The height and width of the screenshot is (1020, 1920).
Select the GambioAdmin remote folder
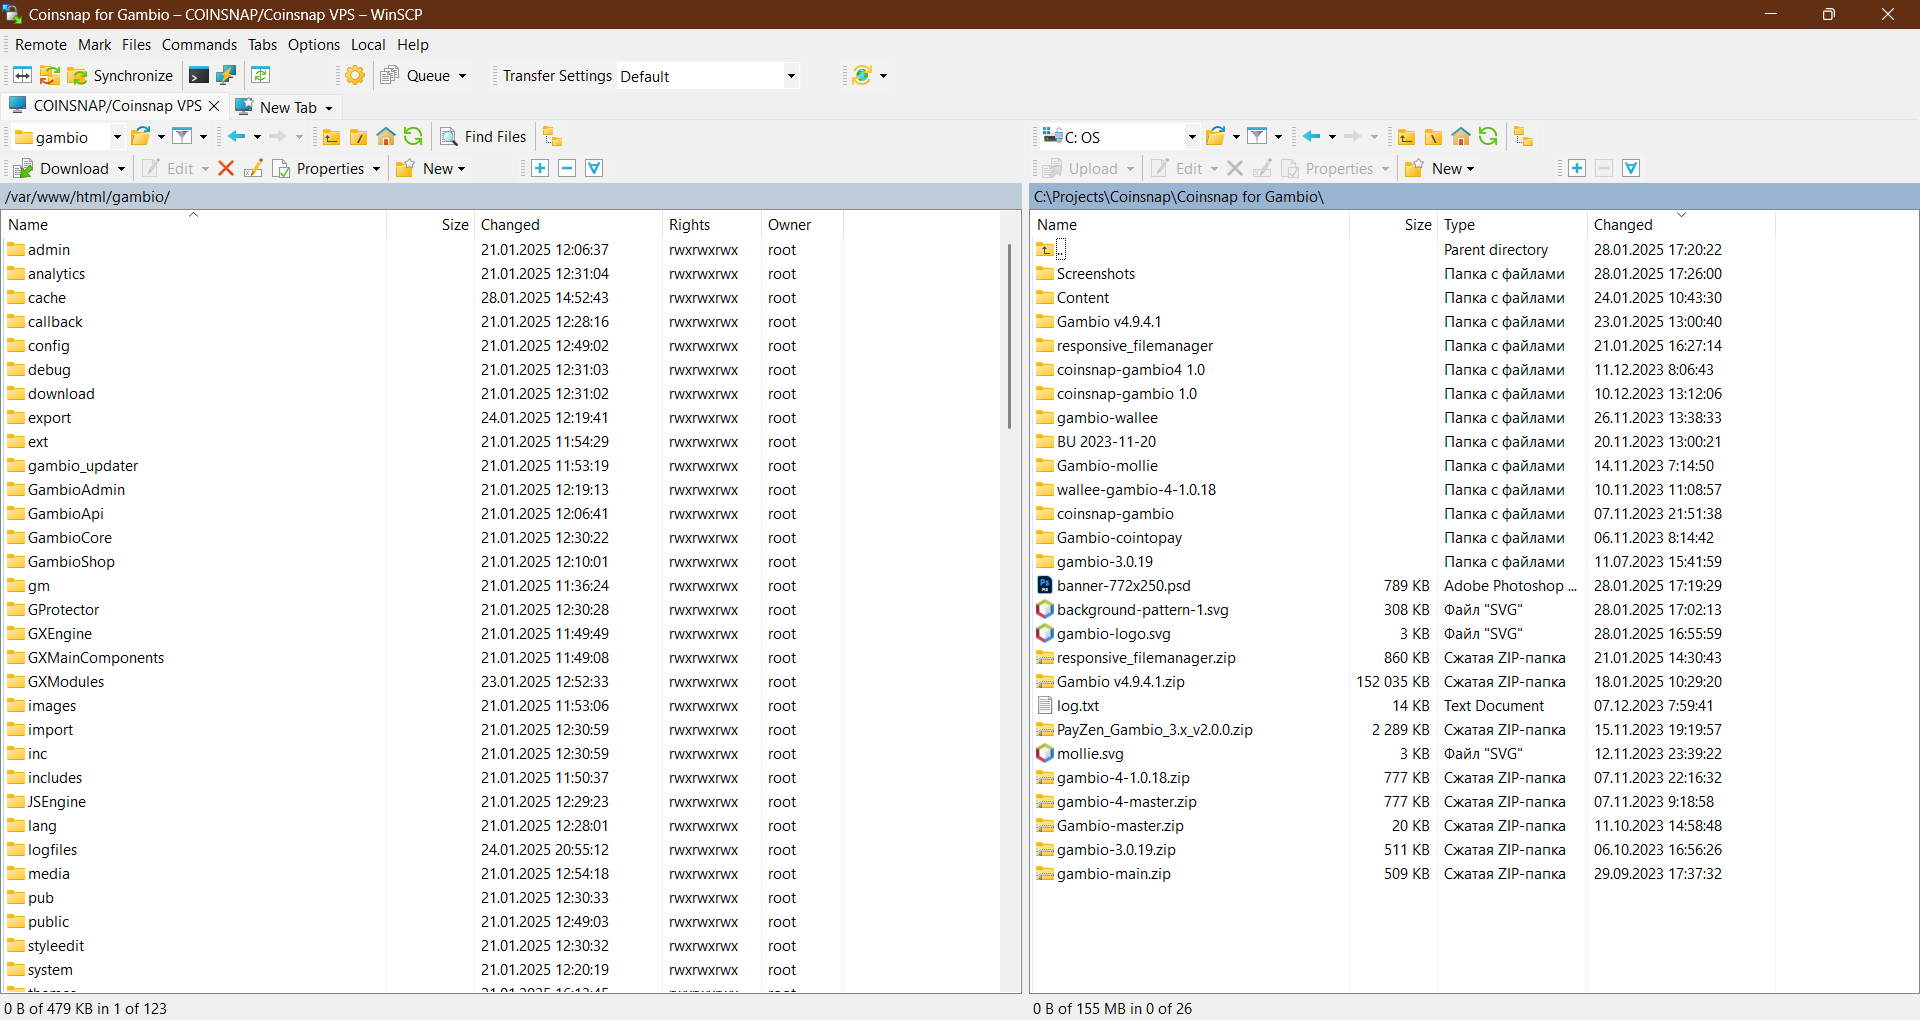(76, 490)
